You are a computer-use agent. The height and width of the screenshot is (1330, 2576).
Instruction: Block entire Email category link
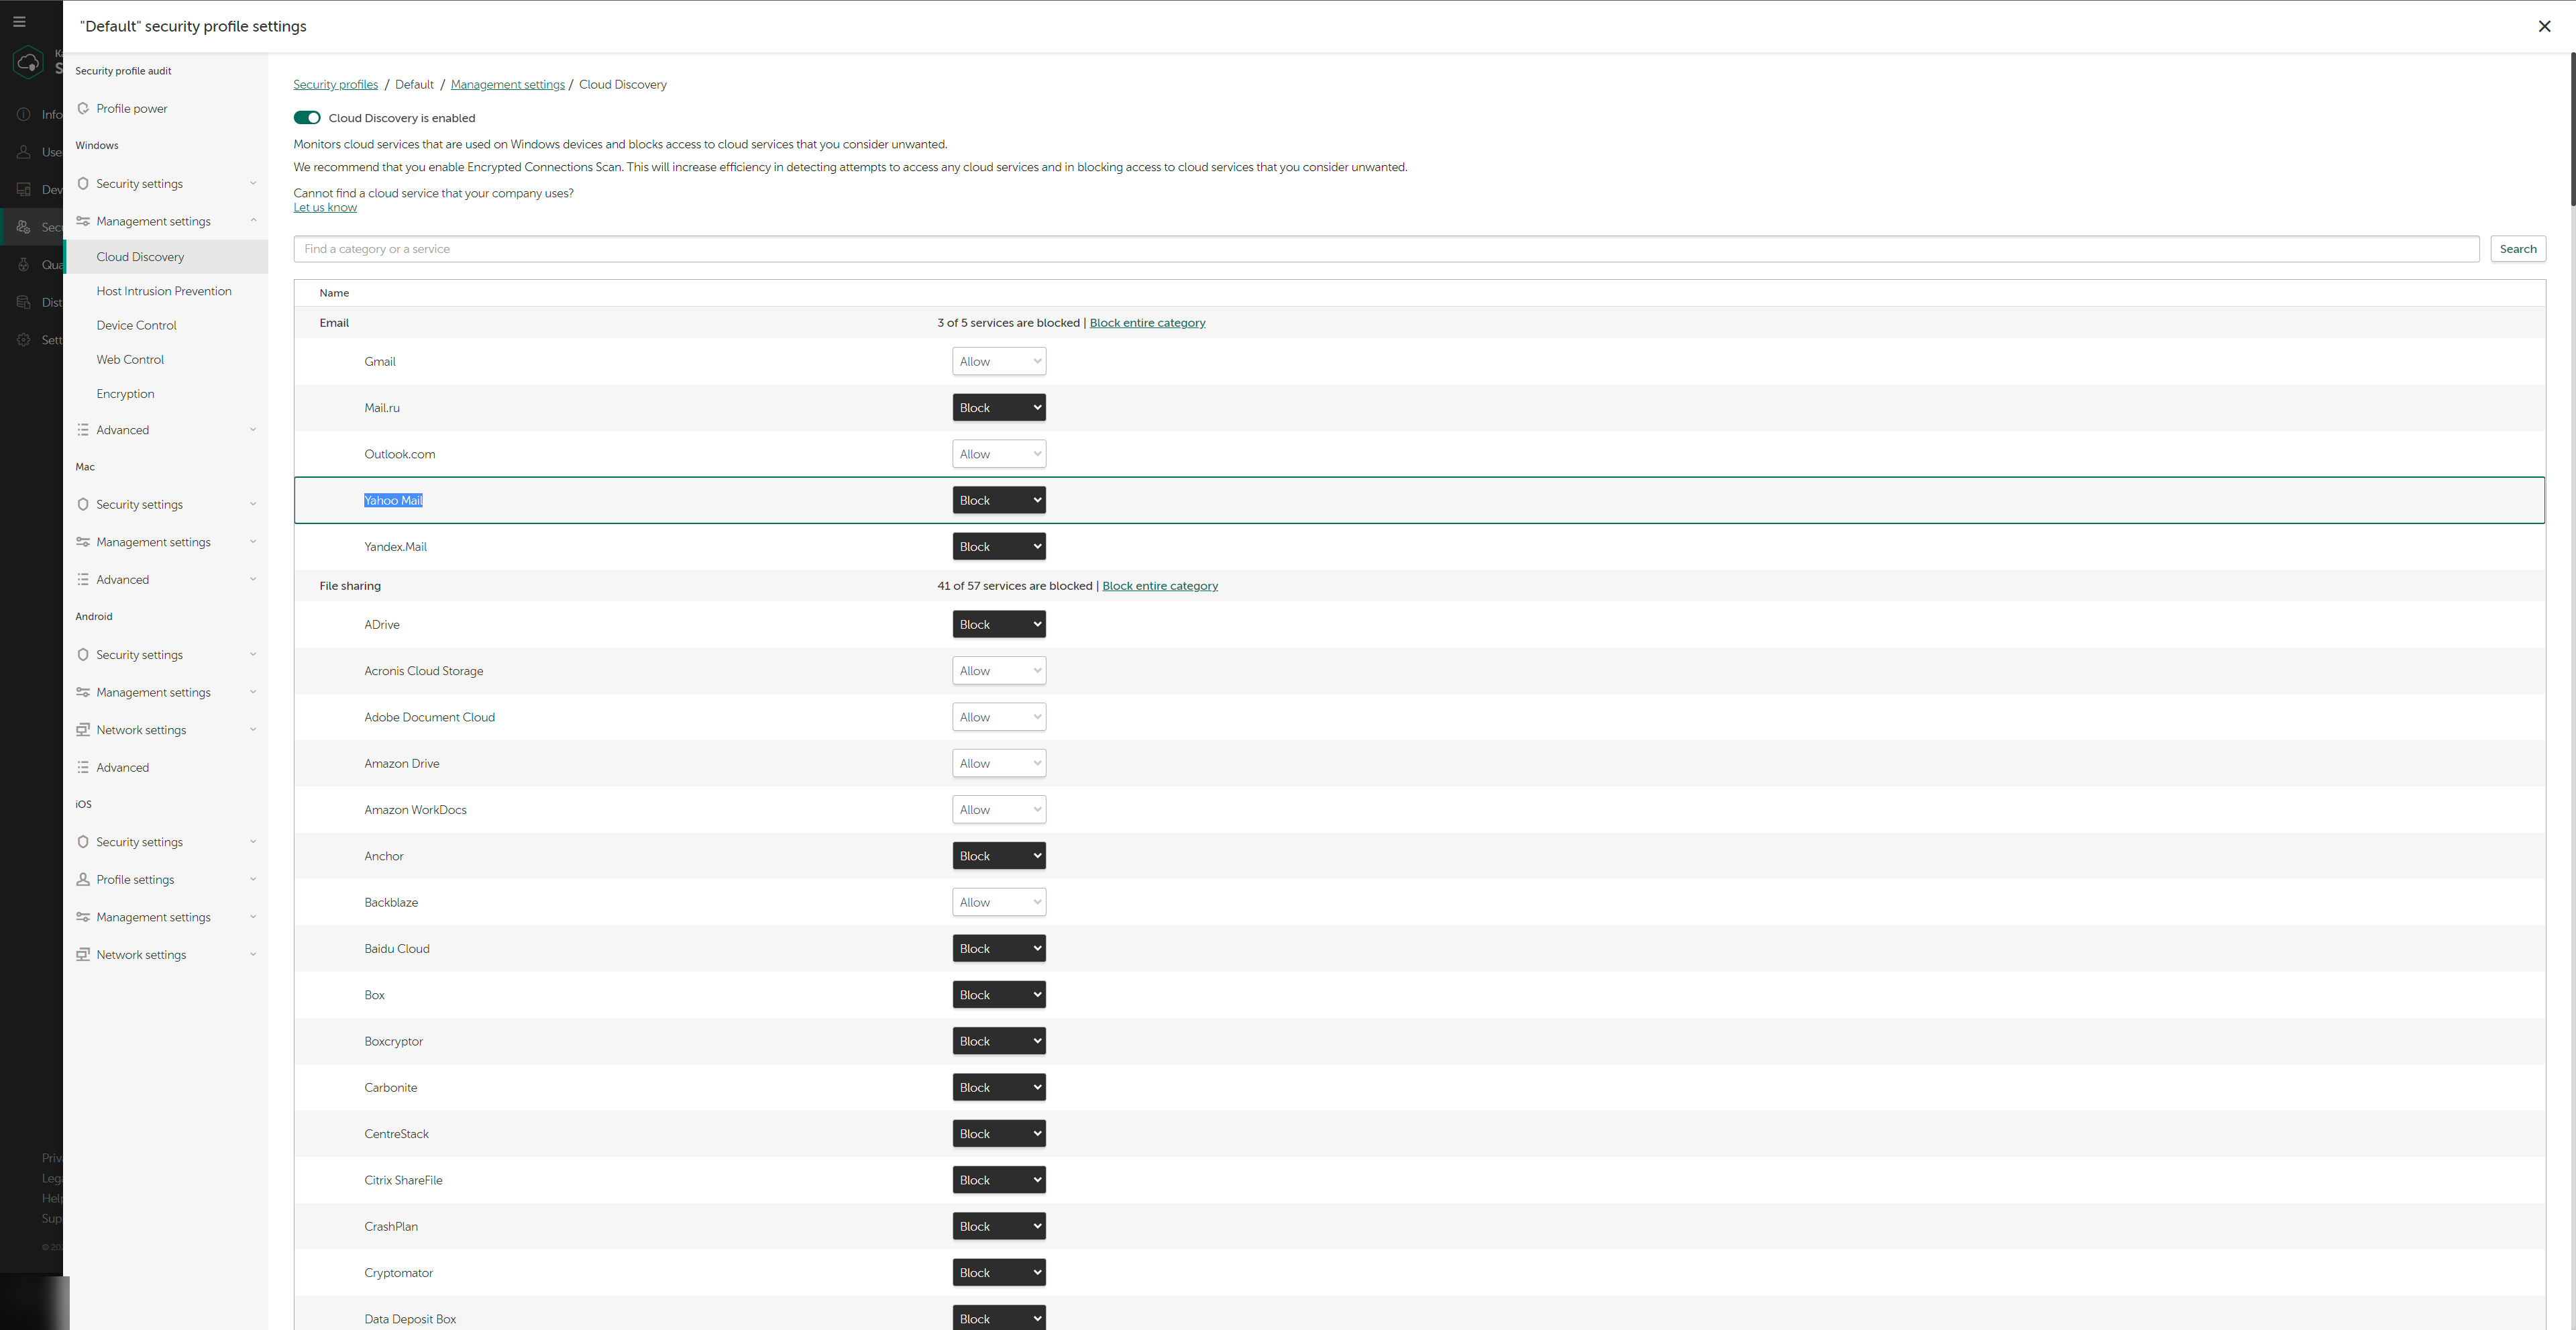[x=1147, y=323]
